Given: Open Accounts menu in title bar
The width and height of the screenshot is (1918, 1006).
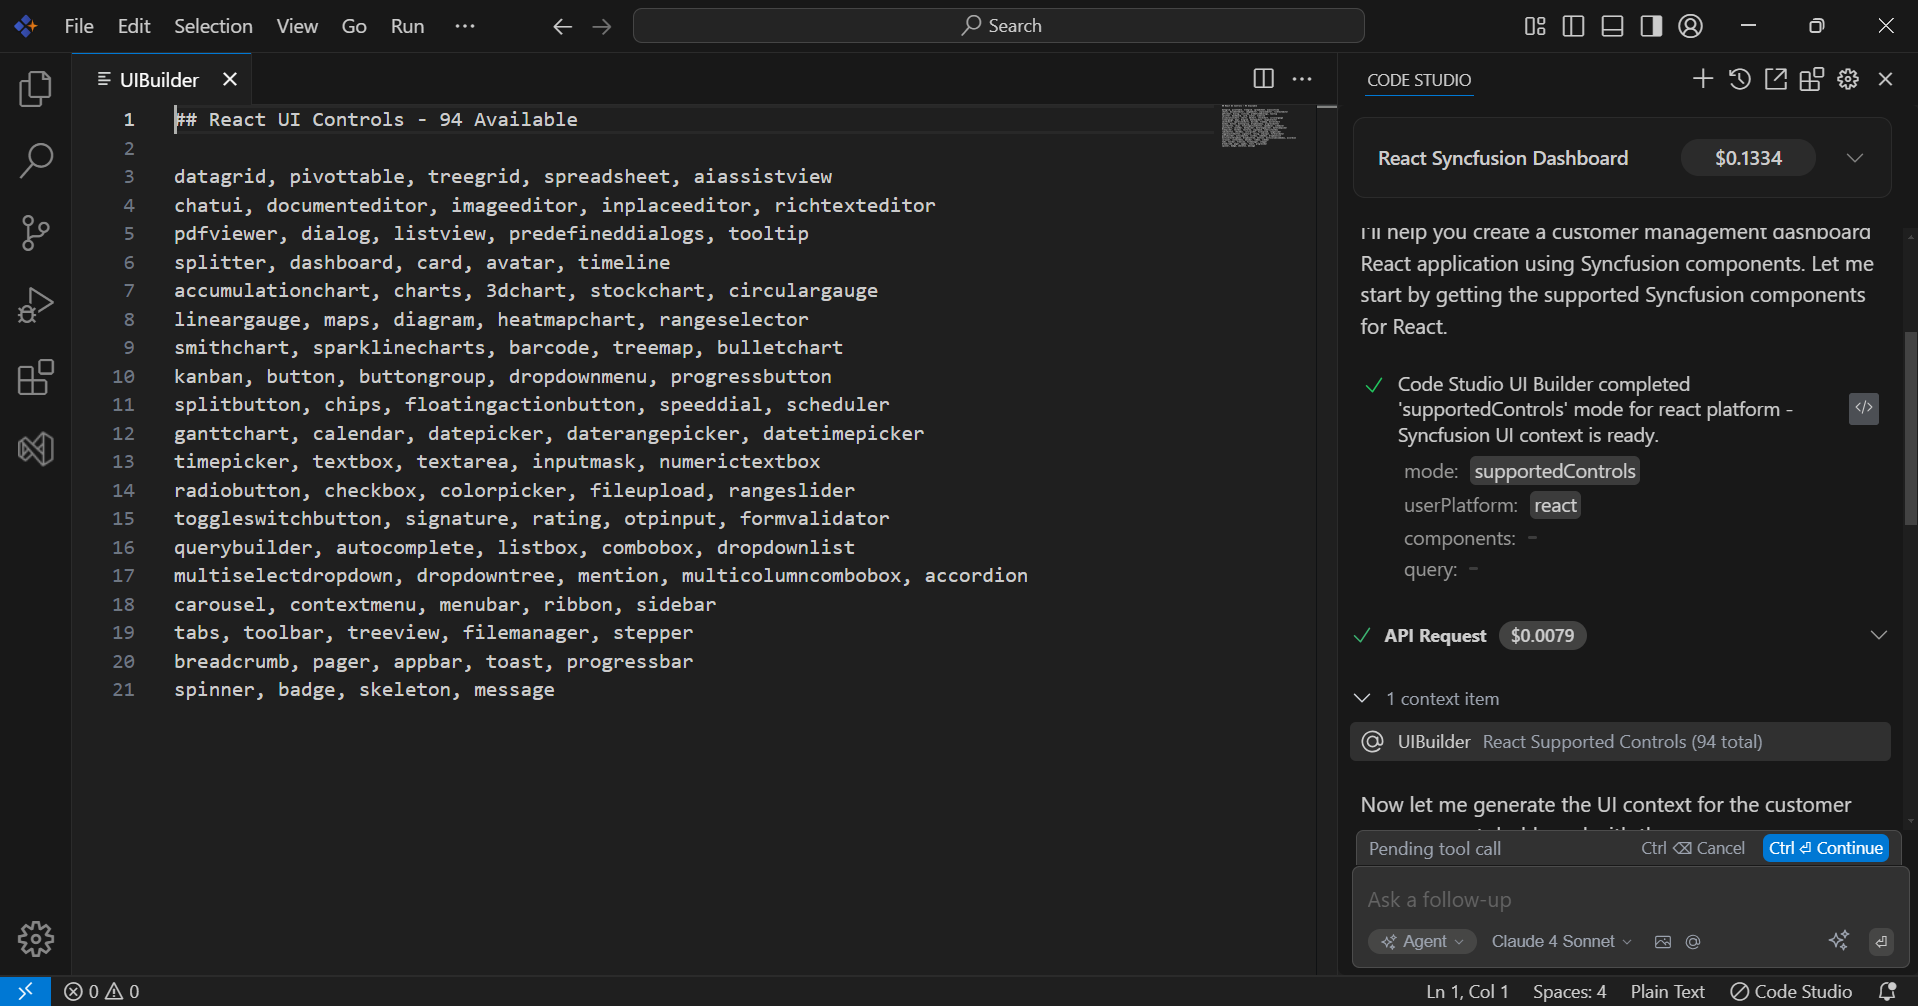Looking at the screenshot, I should pos(1691,26).
